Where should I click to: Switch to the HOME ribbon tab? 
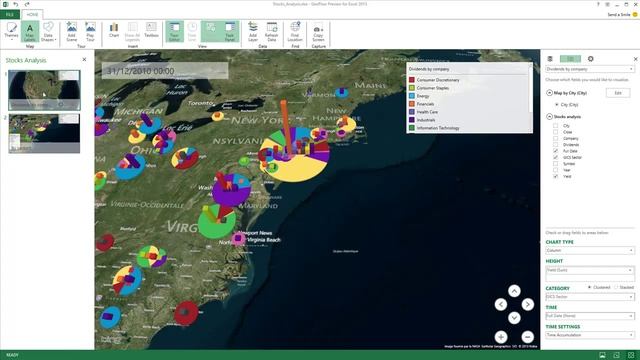coord(32,14)
